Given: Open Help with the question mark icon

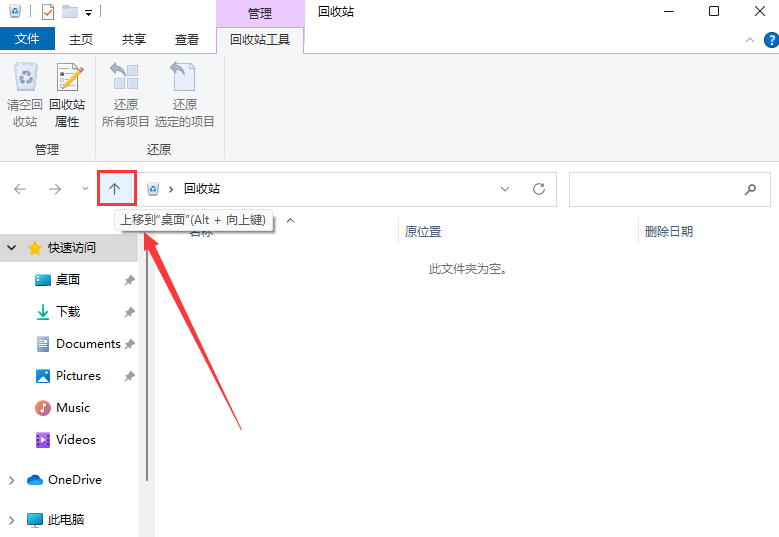Looking at the screenshot, I should click(x=772, y=40).
